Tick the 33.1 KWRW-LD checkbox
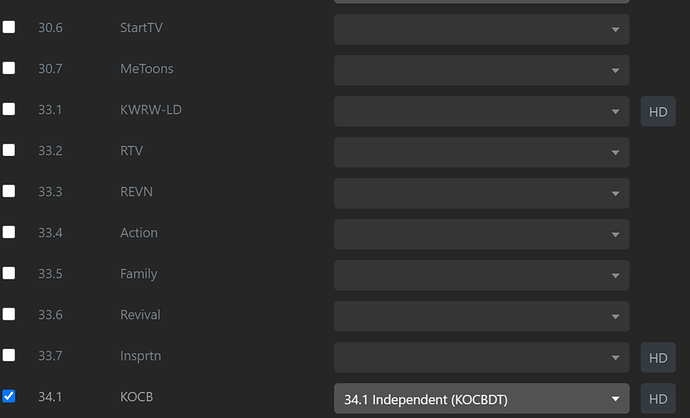This screenshot has width=690, height=418. tap(9, 109)
